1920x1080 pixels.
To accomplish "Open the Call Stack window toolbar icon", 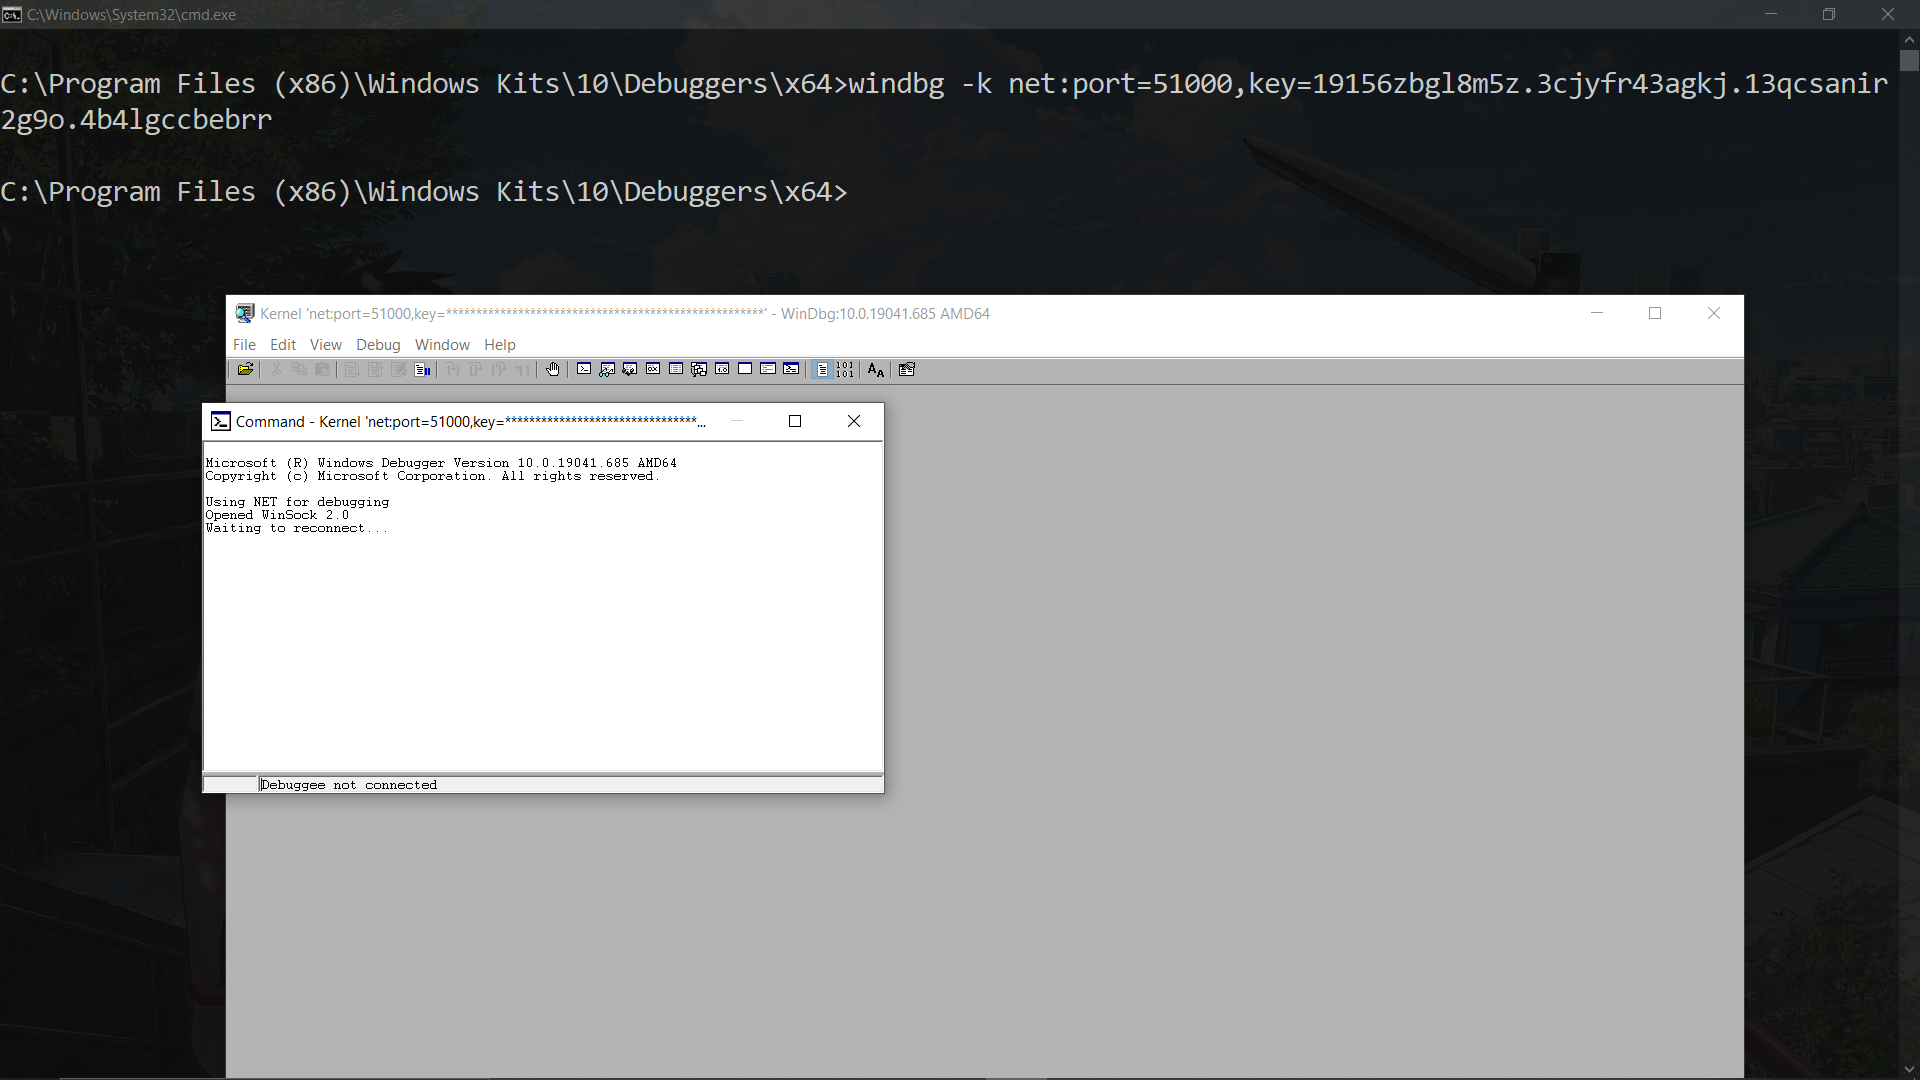I will coord(699,369).
